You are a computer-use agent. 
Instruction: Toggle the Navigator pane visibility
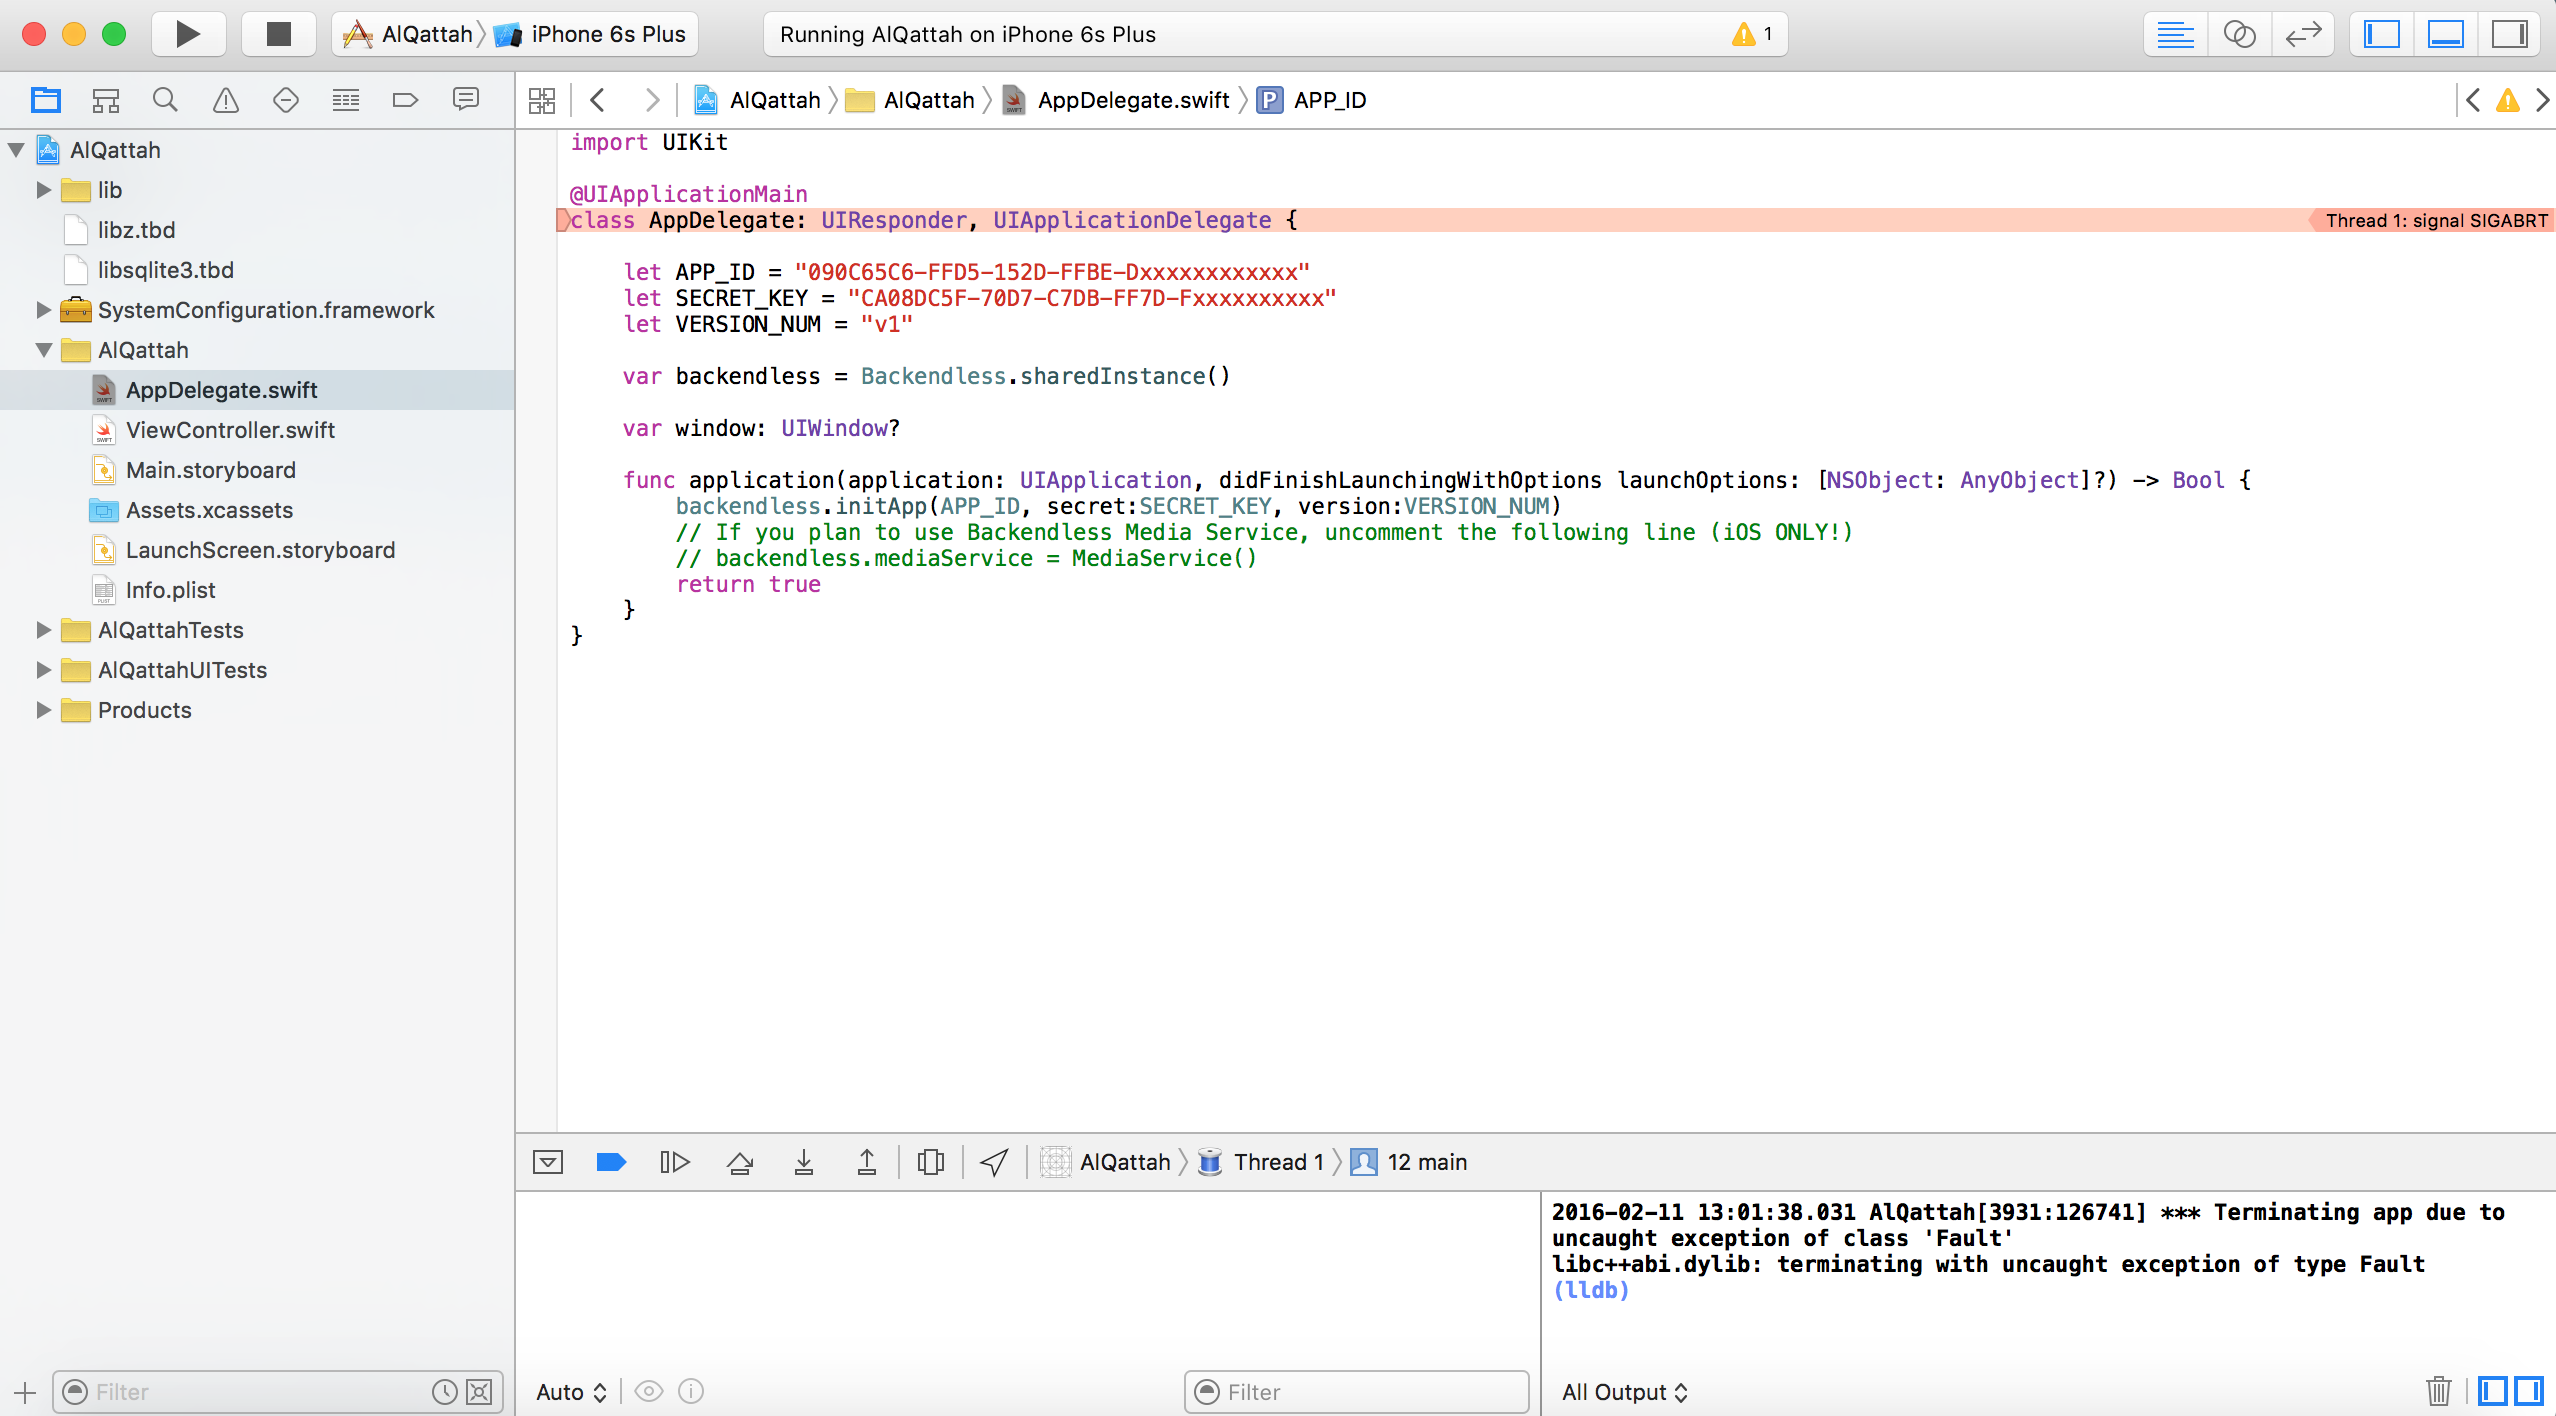2382,34
